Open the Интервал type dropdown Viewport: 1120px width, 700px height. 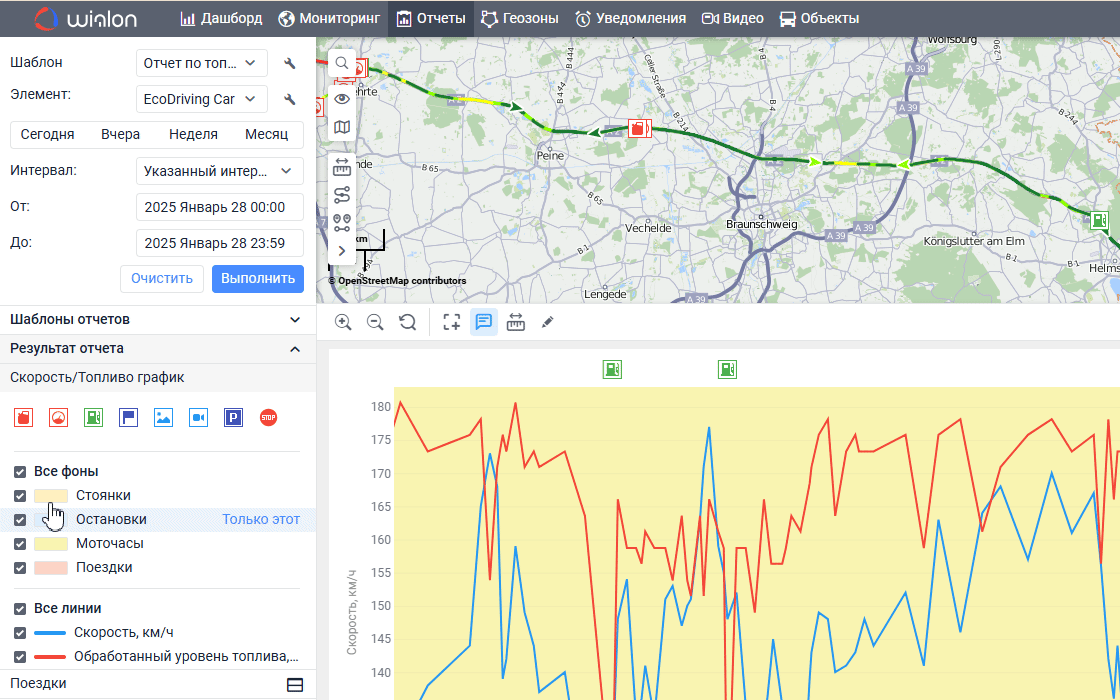(x=219, y=171)
